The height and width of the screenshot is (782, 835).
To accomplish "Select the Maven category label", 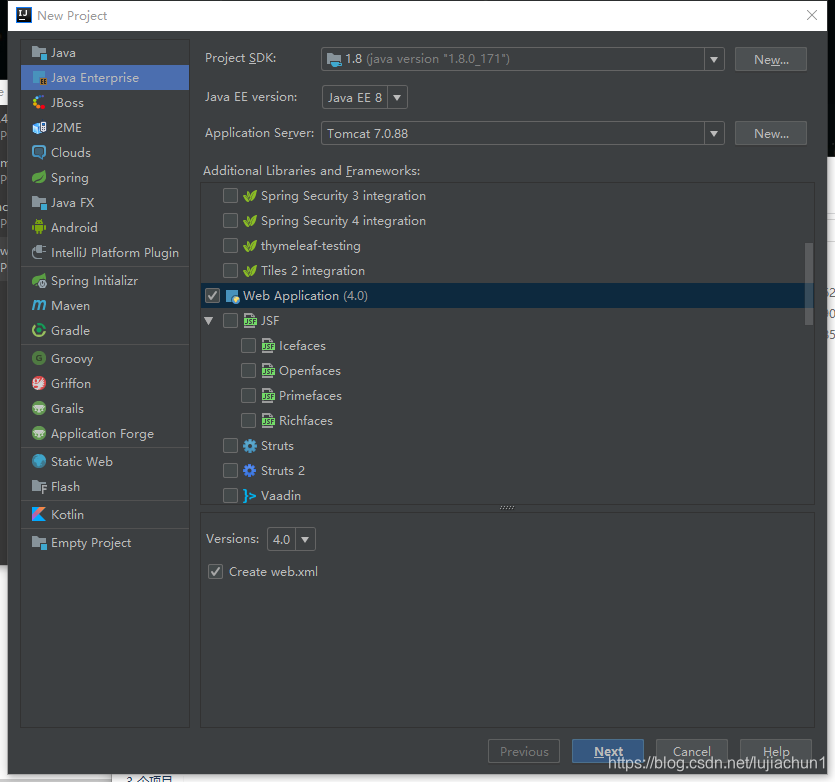I will [x=70, y=306].
